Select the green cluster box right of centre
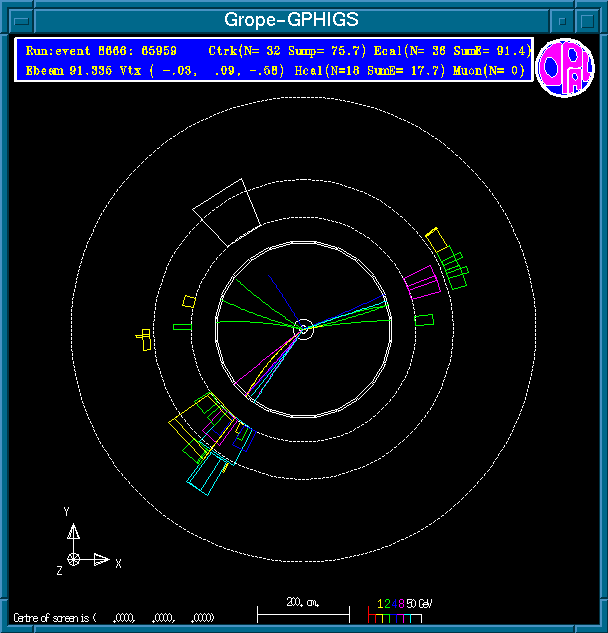608x633 pixels. tap(424, 321)
